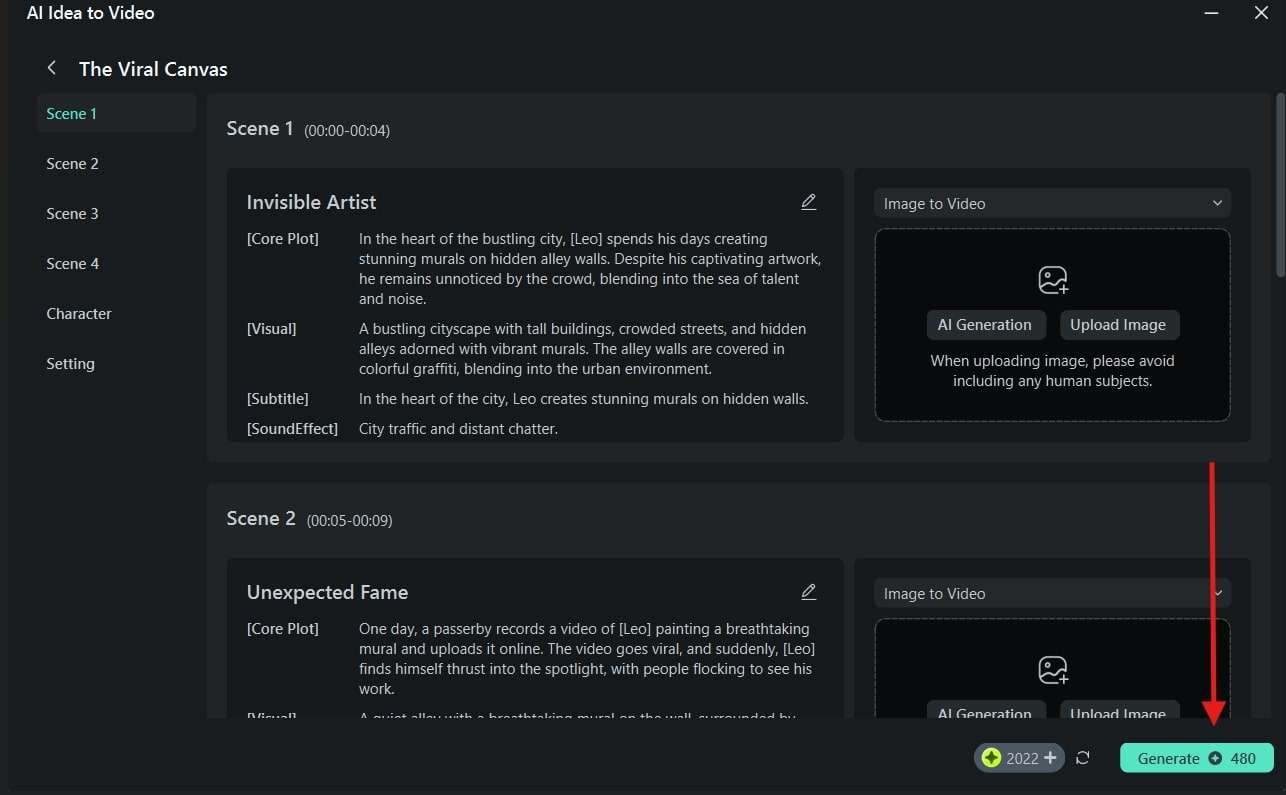Open the Setting section
The image size is (1286, 795).
(71, 364)
